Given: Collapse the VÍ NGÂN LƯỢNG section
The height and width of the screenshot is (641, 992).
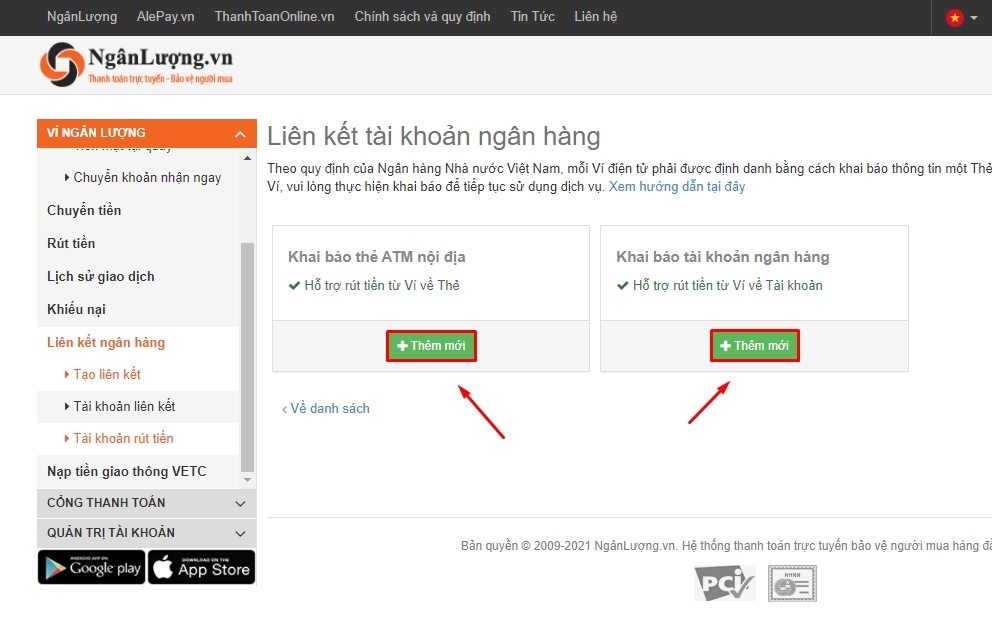Looking at the screenshot, I should pyautogui.click(x=147, y=133).
